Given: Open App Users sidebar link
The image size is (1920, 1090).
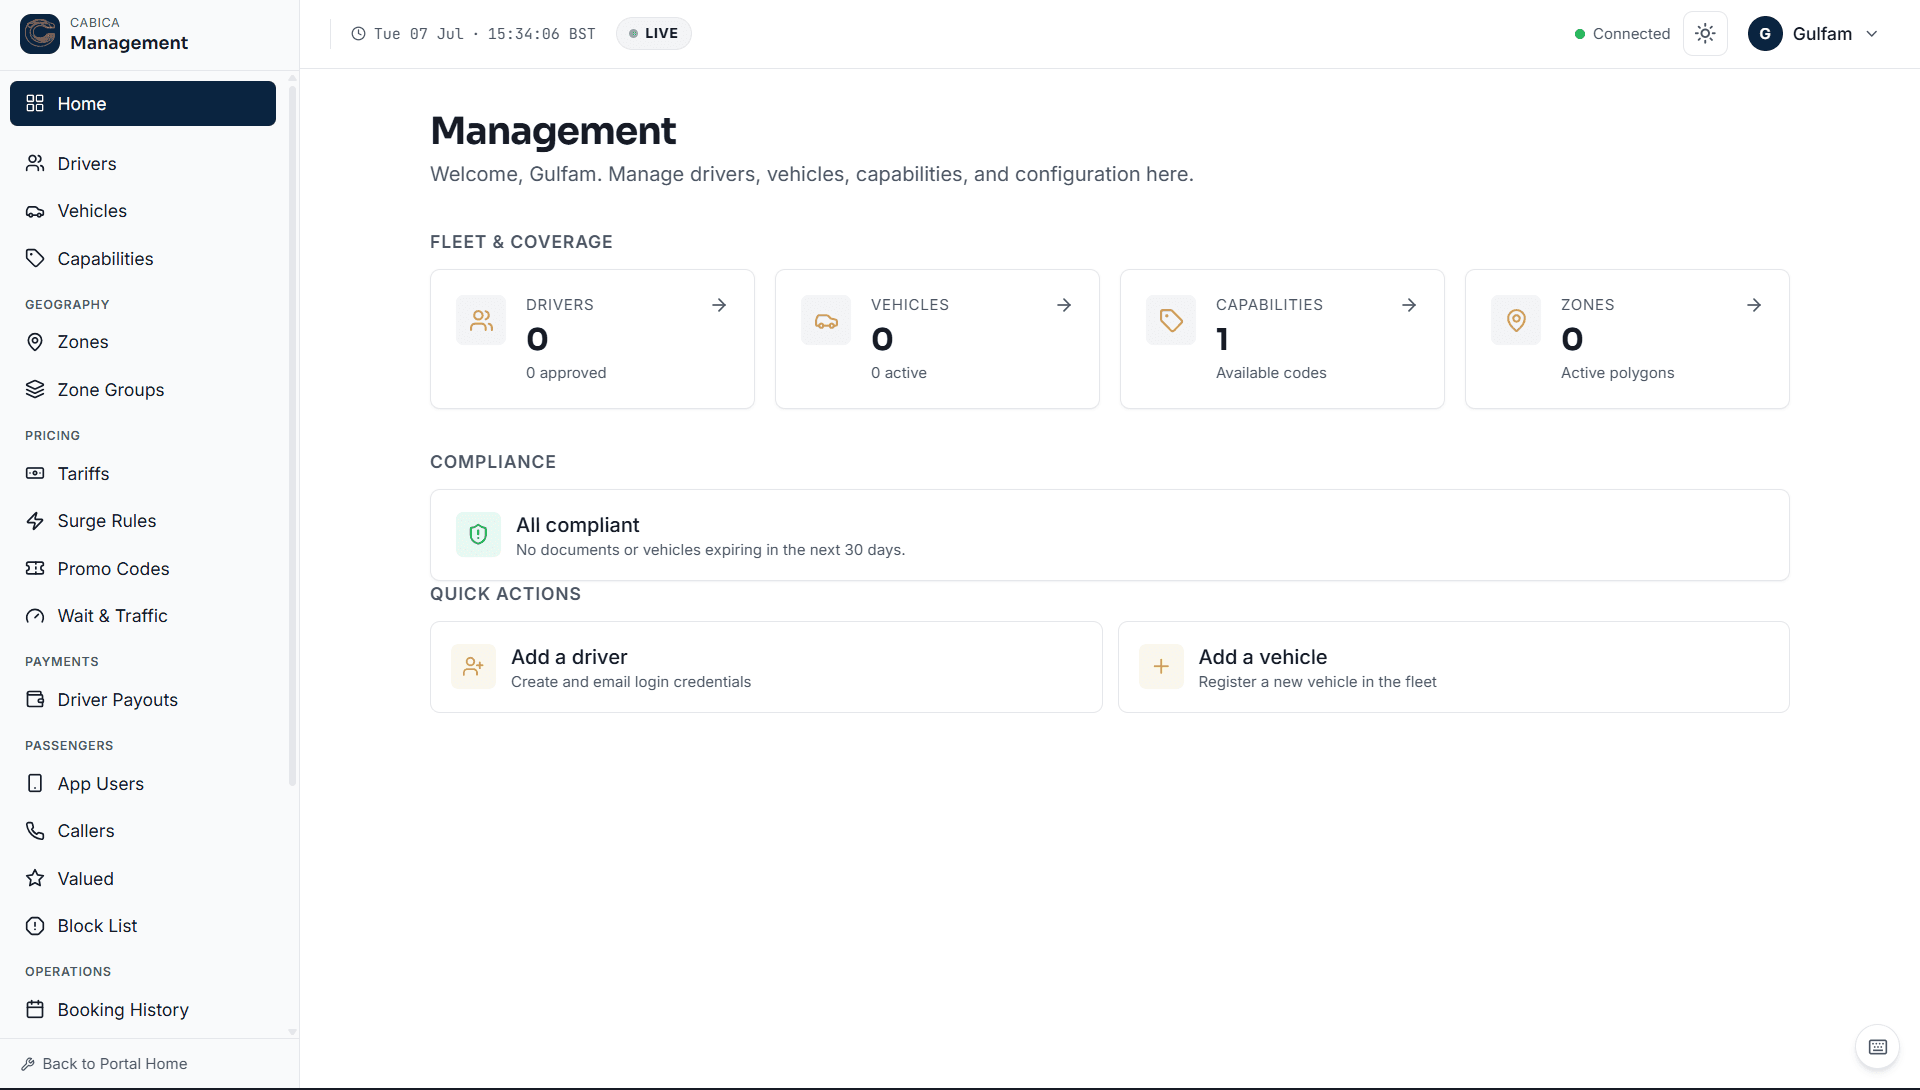Looking at the screenshot, I should click(143, 783).
